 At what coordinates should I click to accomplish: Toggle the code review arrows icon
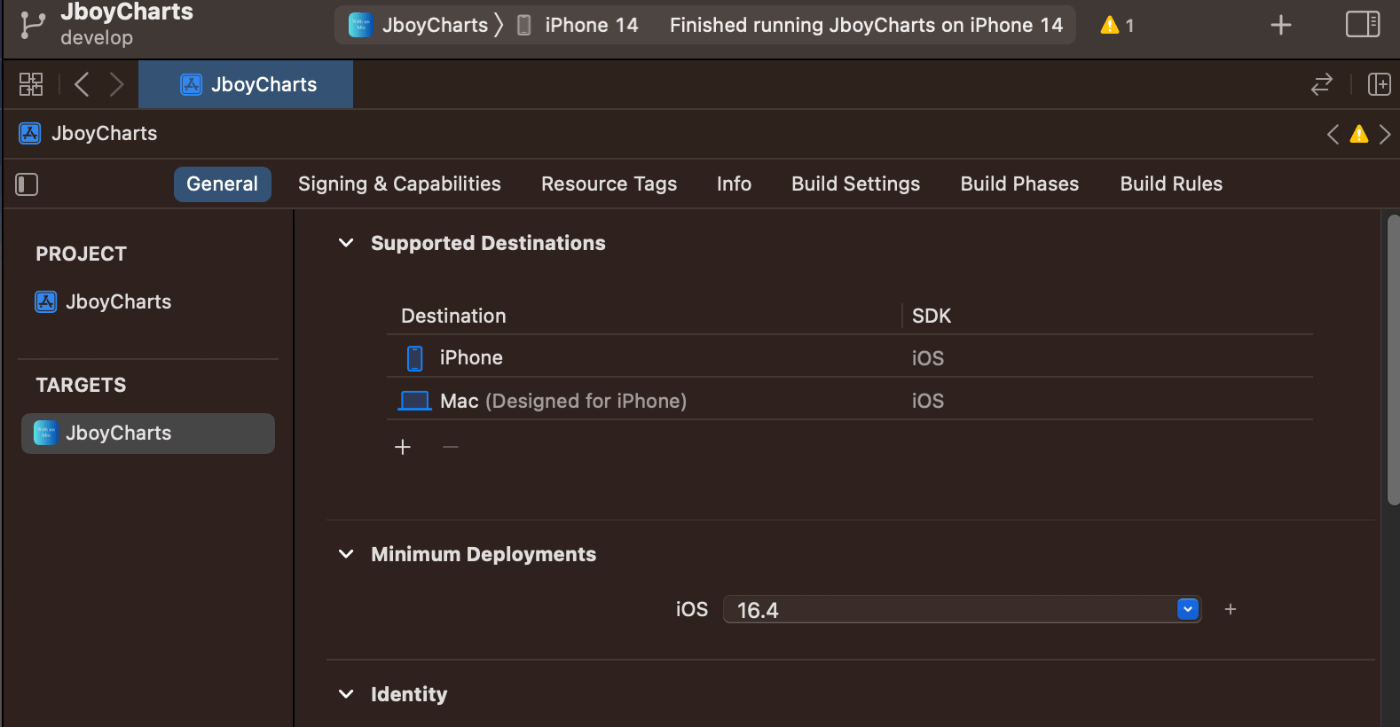pos(1322,84)
